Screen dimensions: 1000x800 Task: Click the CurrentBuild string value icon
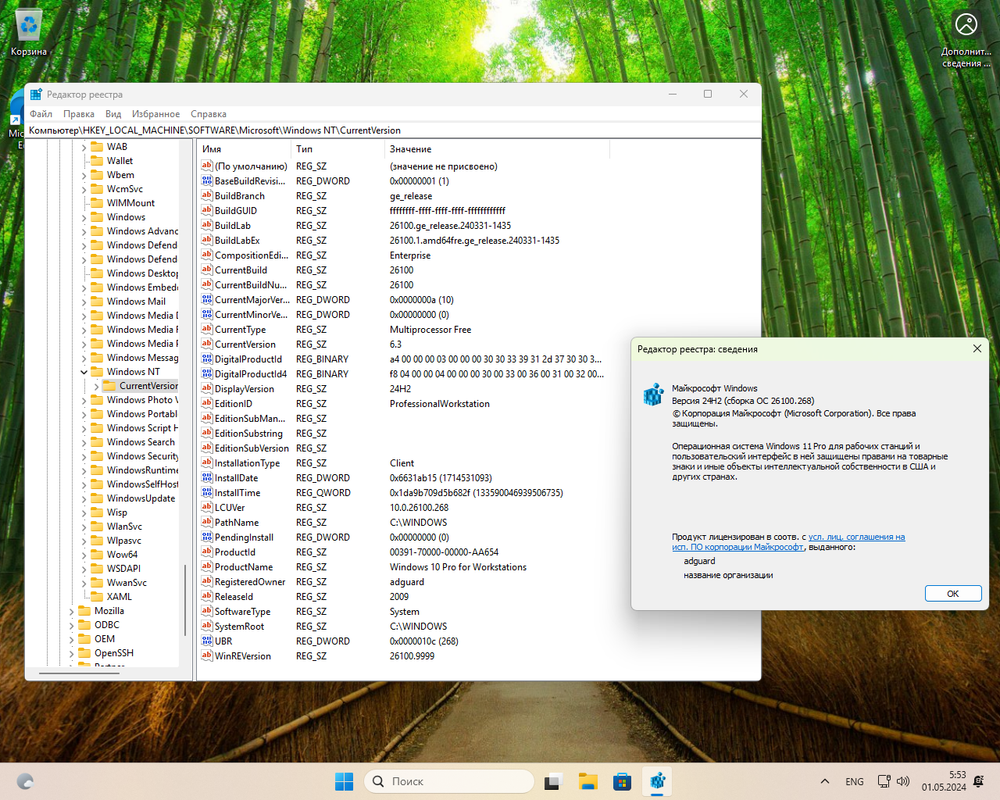pyautogui.click(x=207, y=270)
